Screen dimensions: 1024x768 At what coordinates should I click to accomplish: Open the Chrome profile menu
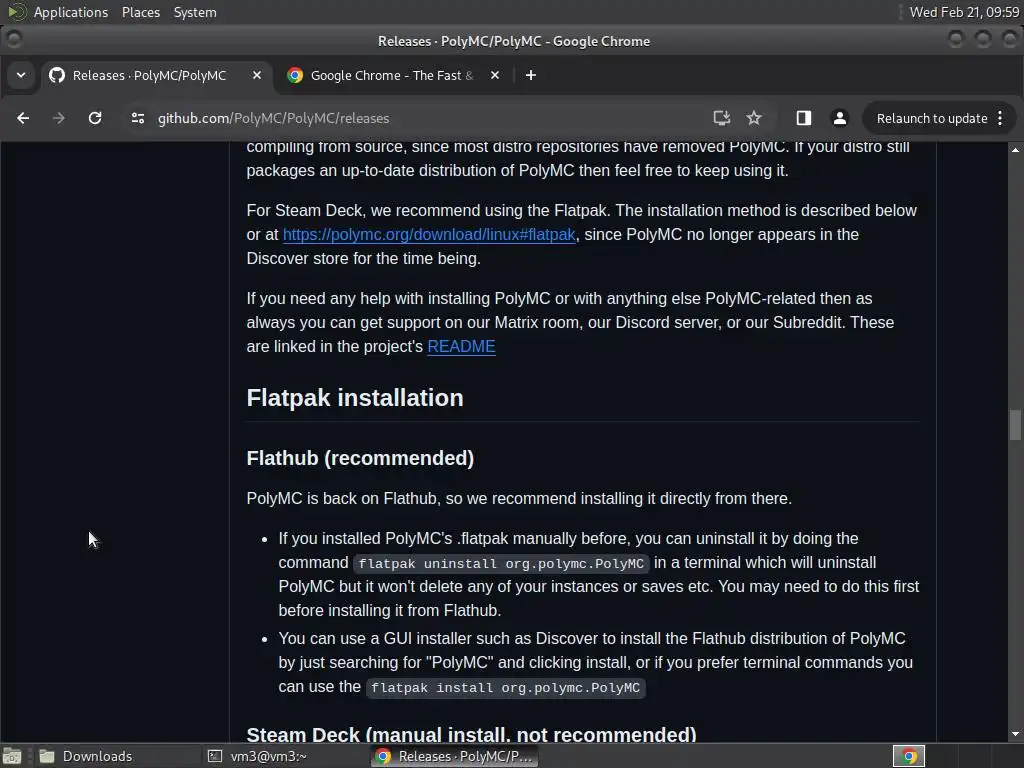[x=840, y=118]
